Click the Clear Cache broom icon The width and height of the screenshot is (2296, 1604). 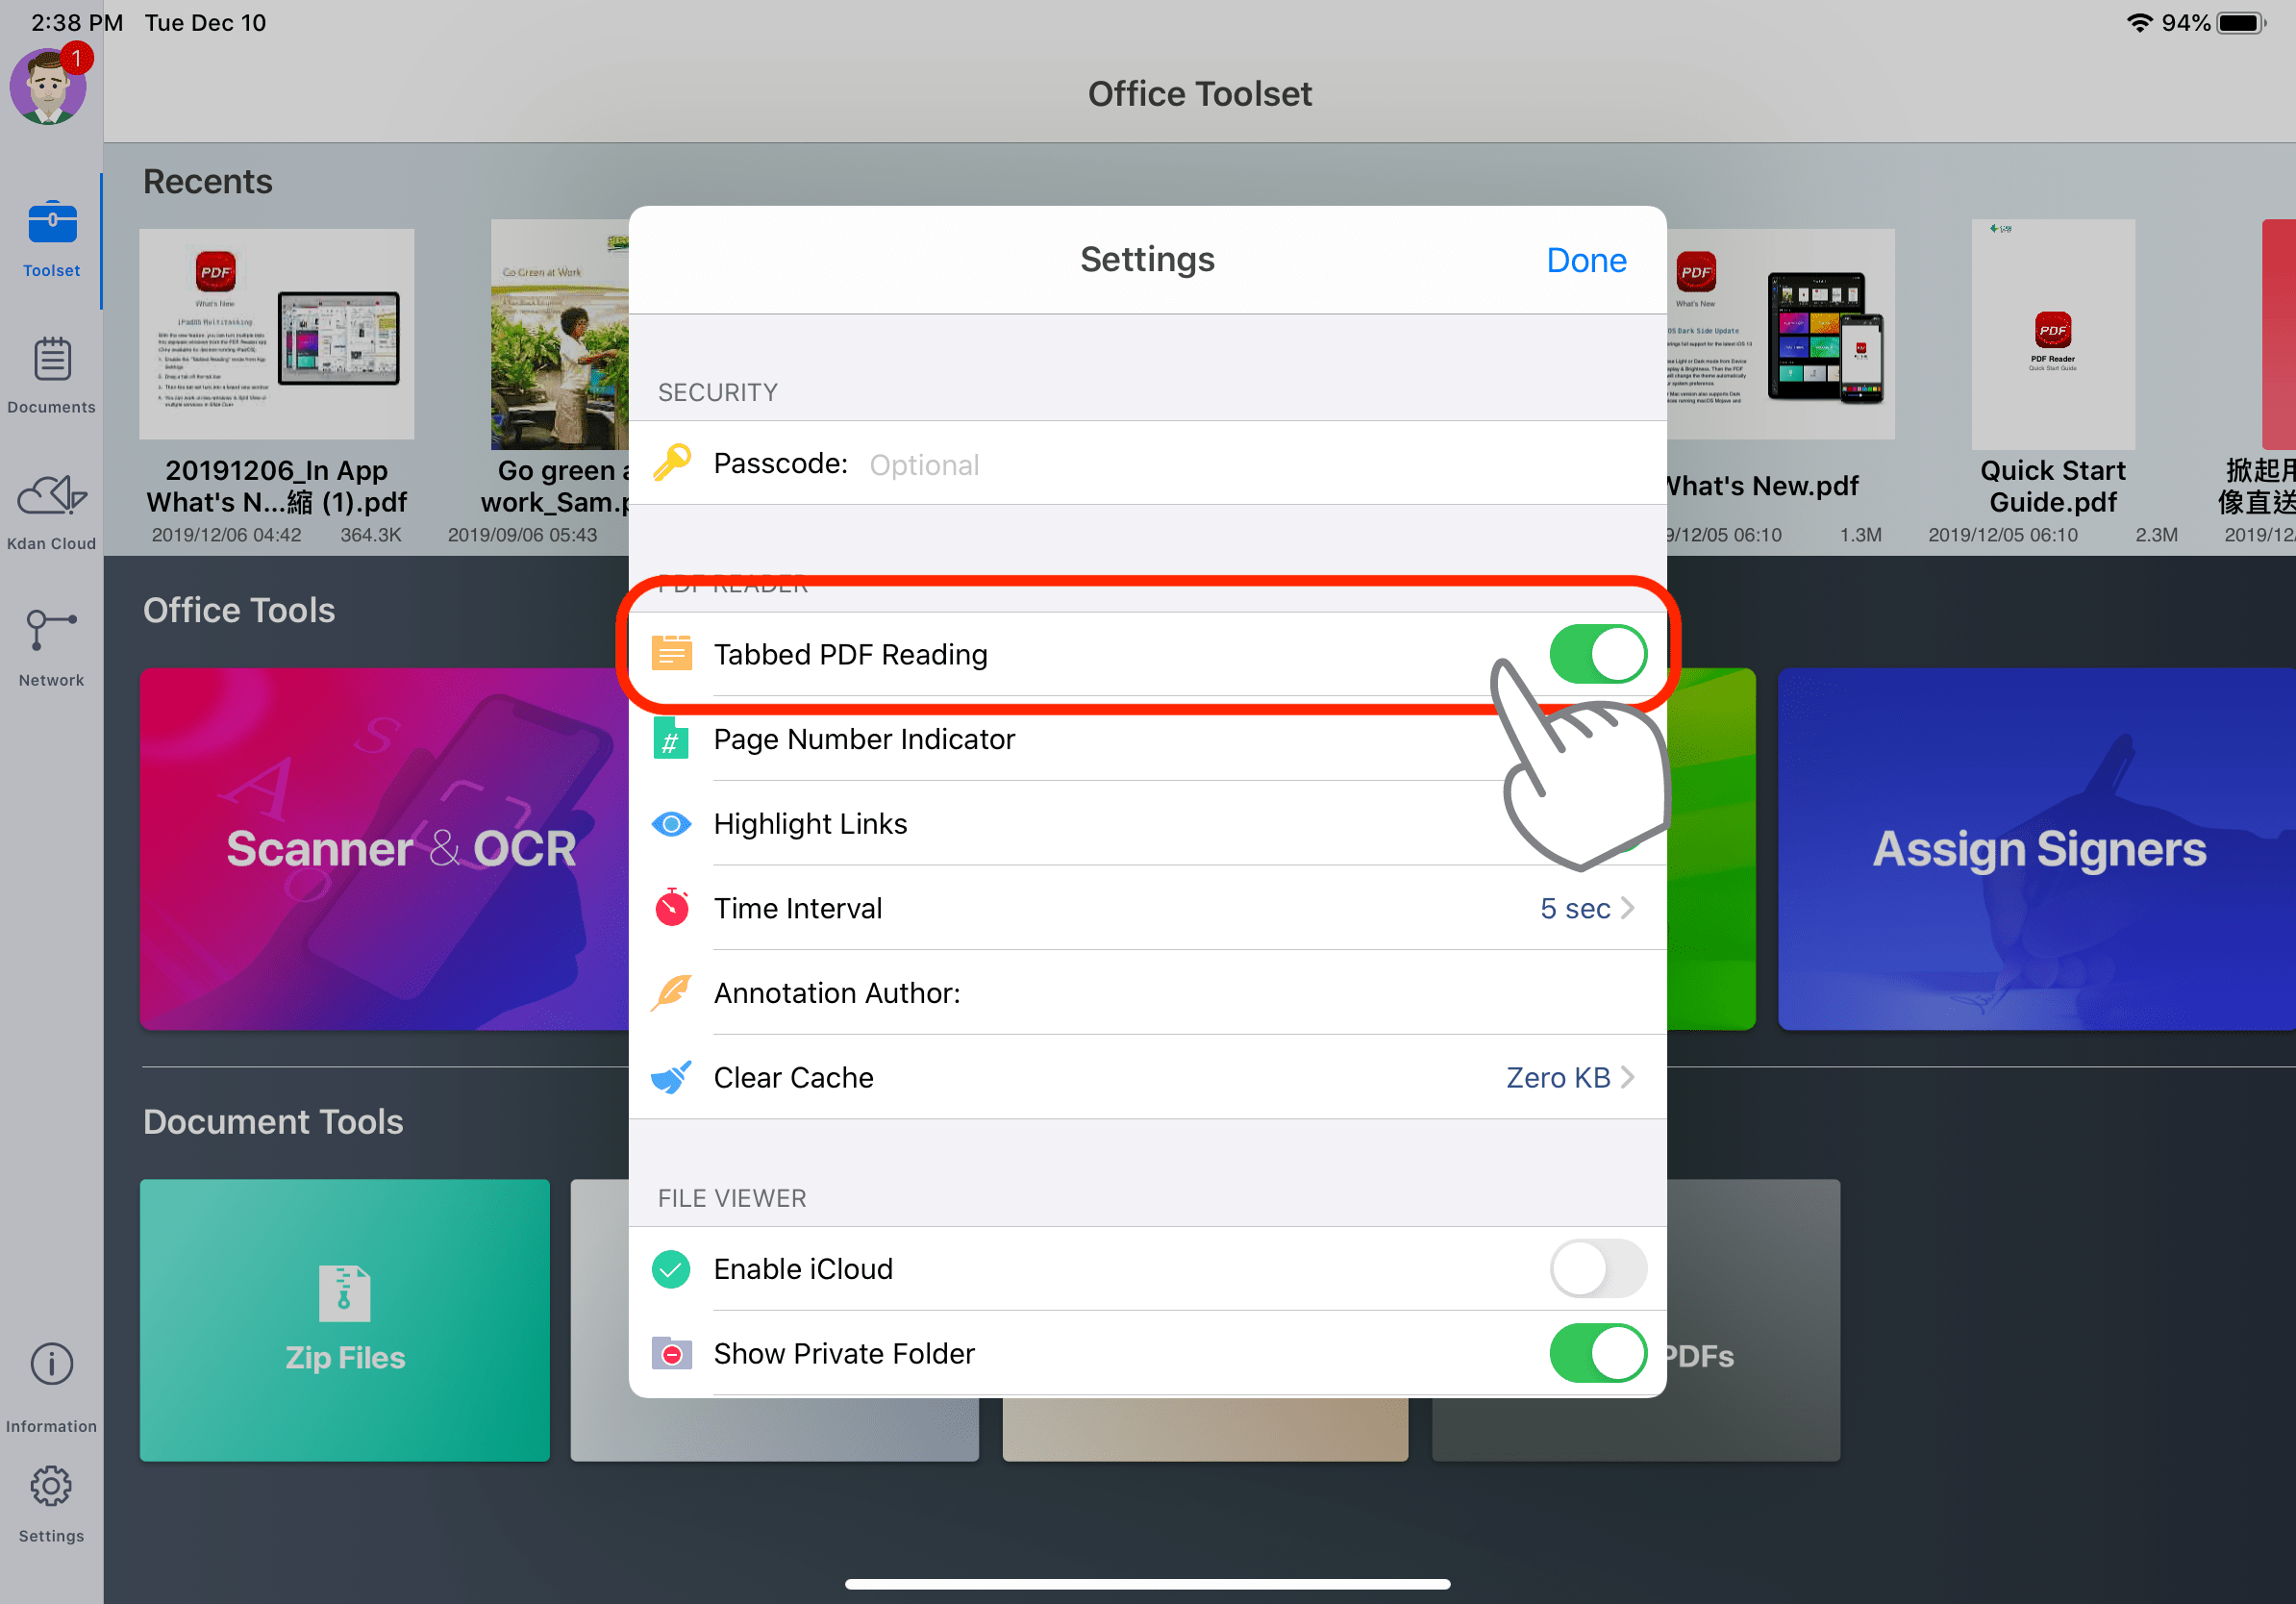tap(672, 1077)
